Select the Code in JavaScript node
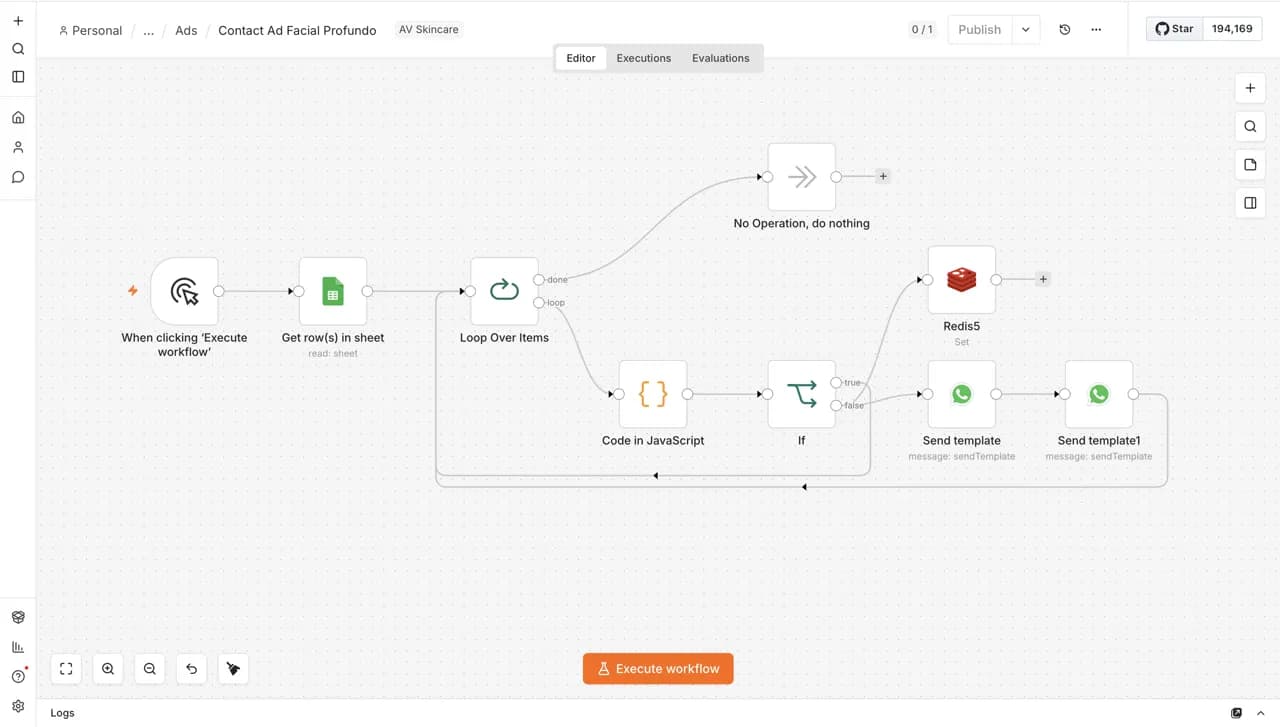The width and height of the screenshot is (1280, 727). click(653, 394)
